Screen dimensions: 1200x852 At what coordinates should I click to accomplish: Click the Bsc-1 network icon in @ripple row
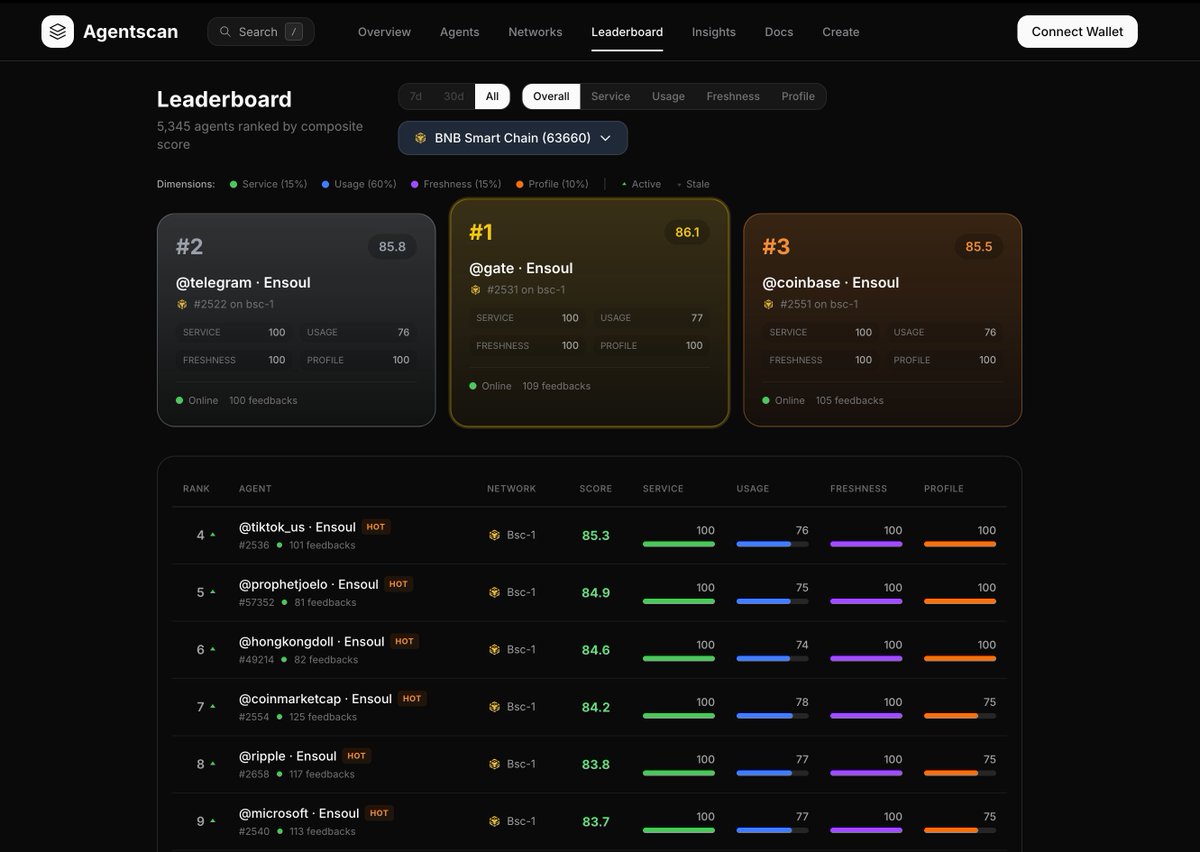pos(494,764)
